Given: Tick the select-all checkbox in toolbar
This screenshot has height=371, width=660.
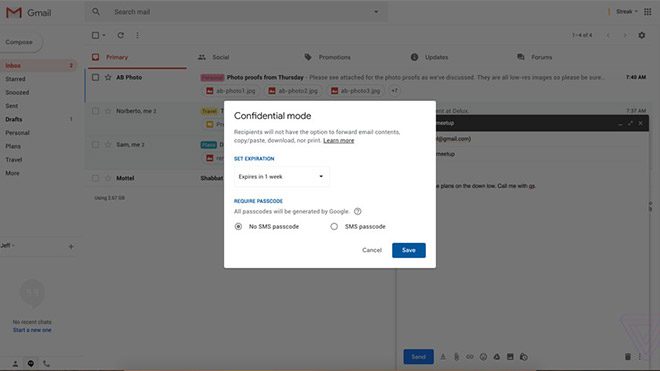Looking at the screenshot, I should click(96, 35).
